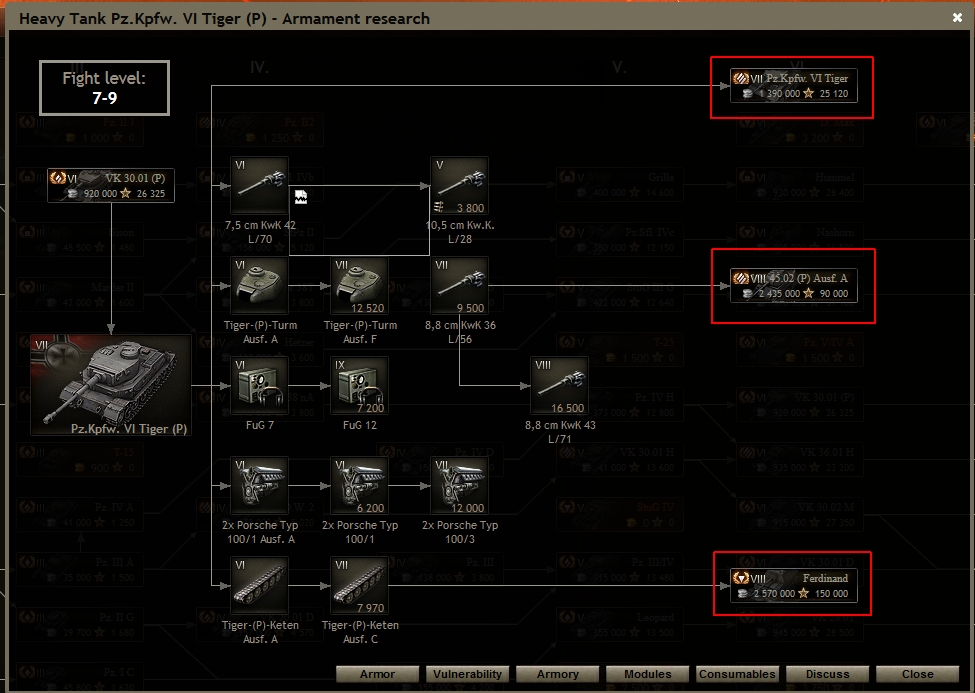Select the FuG 12 radio module

(x=359, y=386)
